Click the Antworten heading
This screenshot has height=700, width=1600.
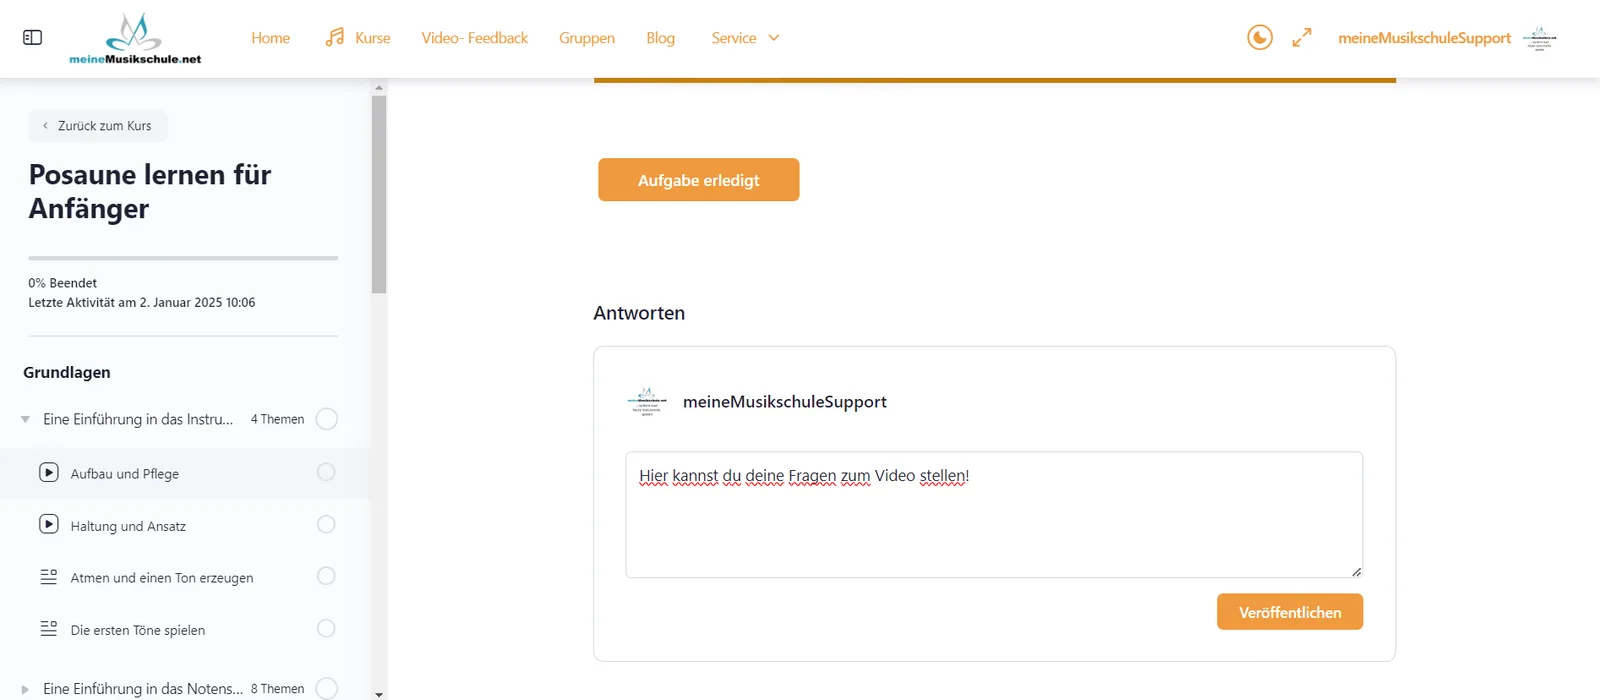tap(639, 313)
